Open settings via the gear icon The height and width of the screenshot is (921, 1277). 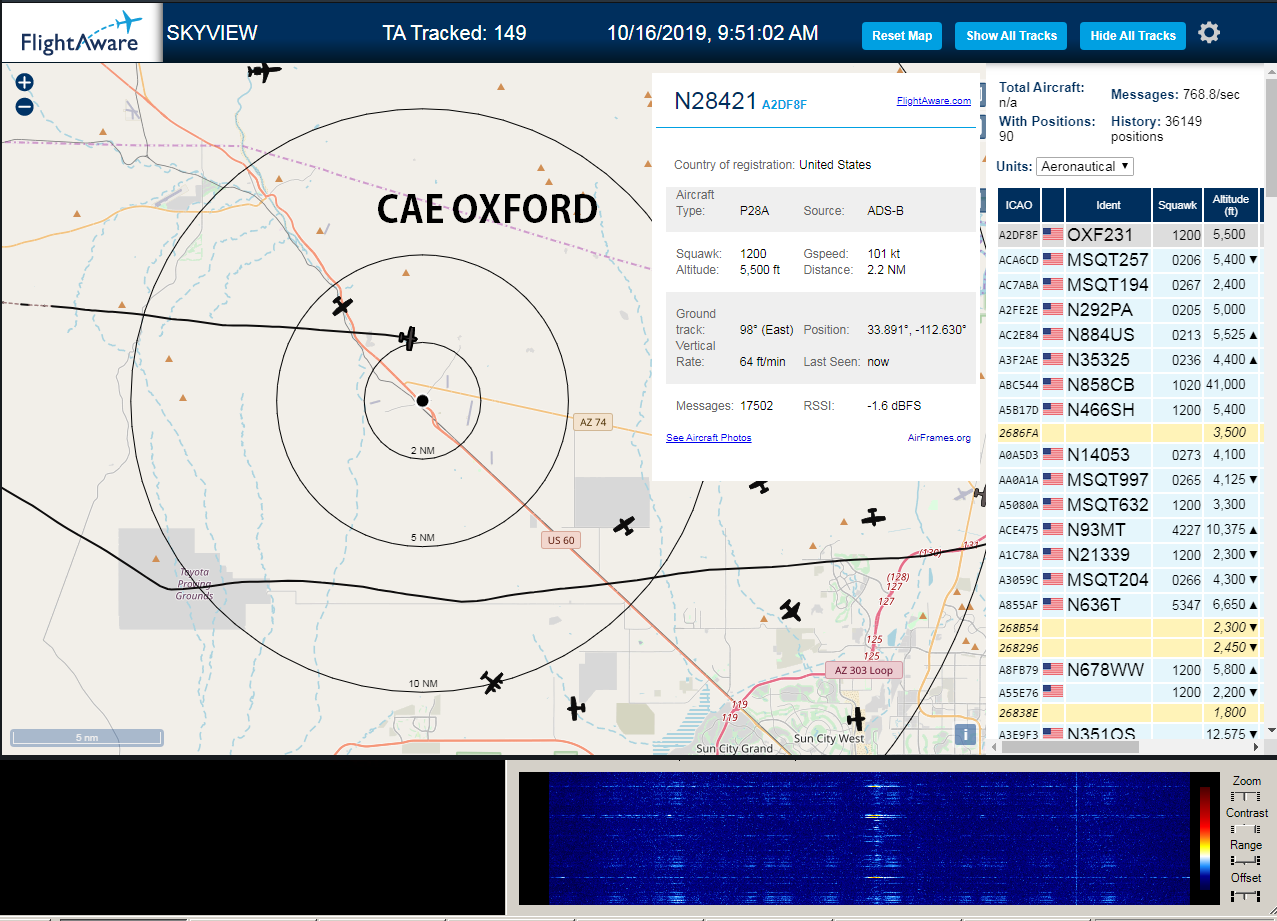(1209, 33)
